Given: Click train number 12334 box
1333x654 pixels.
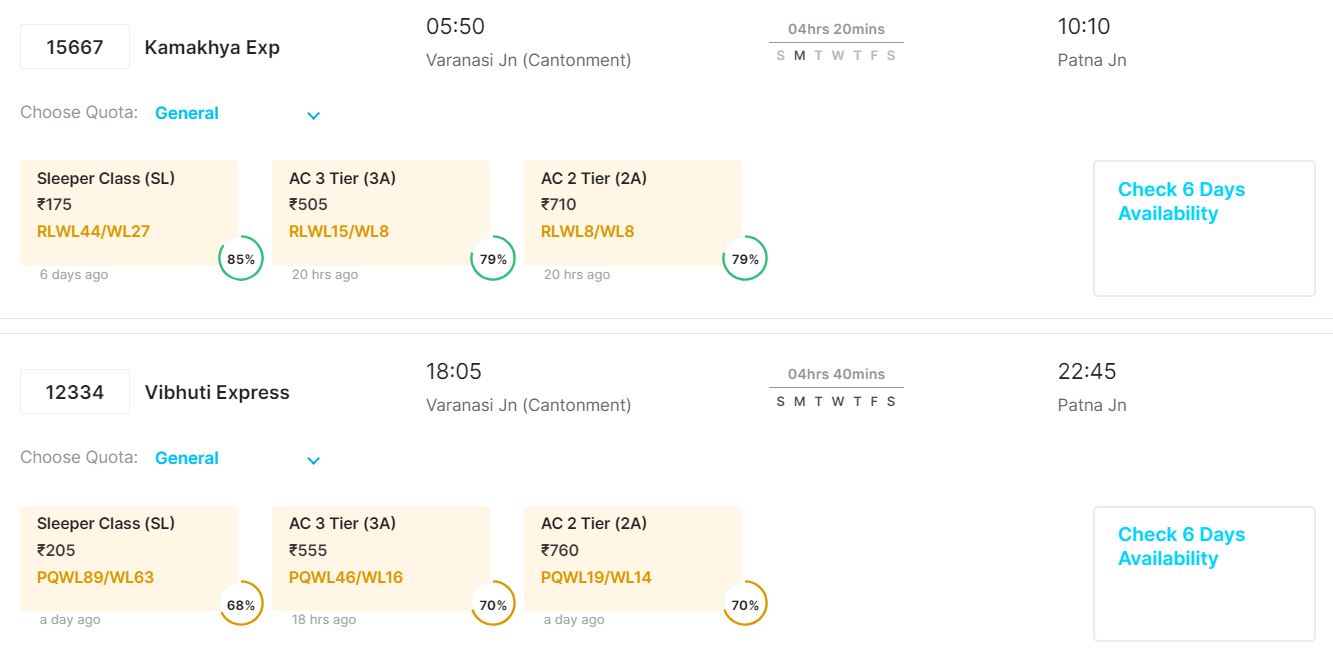Looking at the screenshot, I should pos(75,392).
